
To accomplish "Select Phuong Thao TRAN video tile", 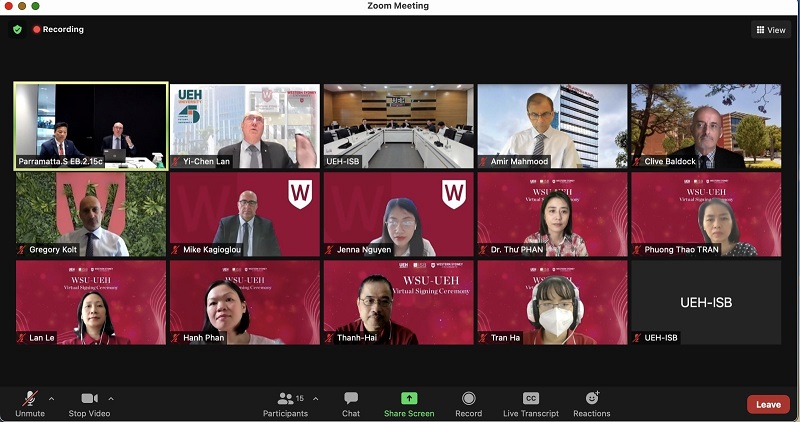I will [706, 214].
